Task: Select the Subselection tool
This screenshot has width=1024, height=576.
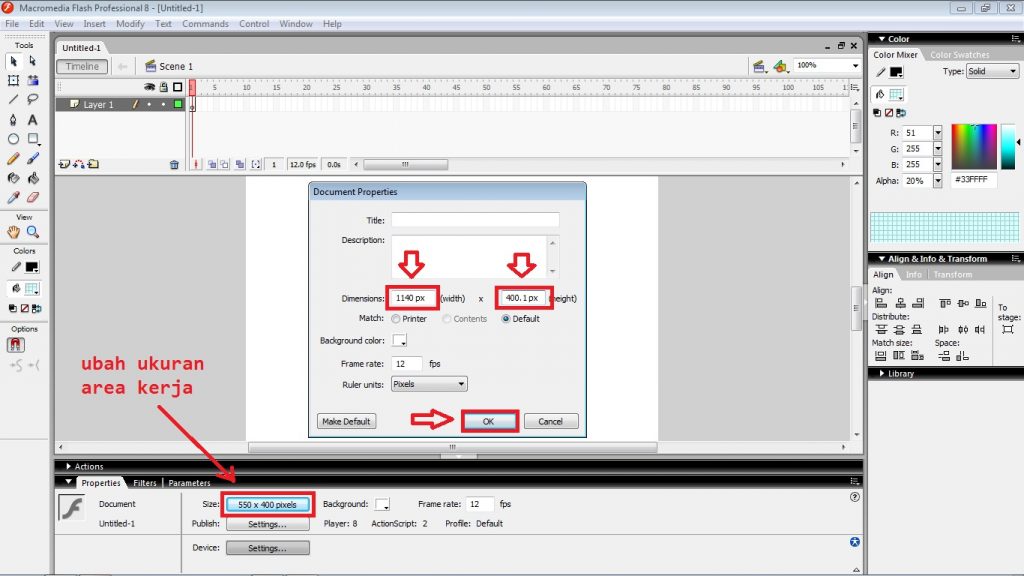Action: coord(33,61)
